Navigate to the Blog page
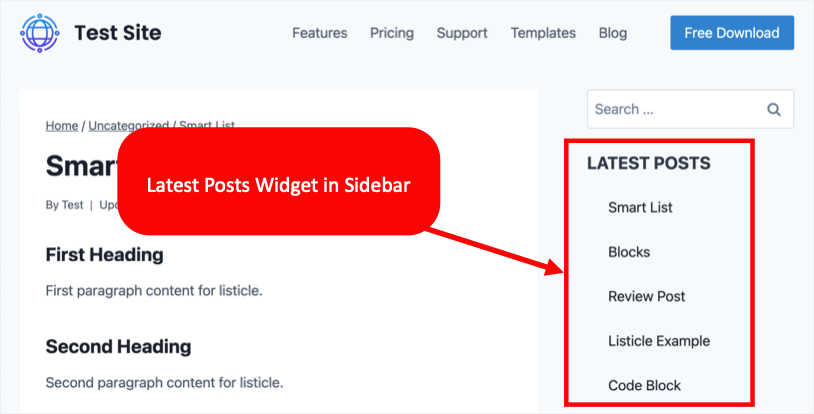Screen dimensions: 814x414 point(612,33)
